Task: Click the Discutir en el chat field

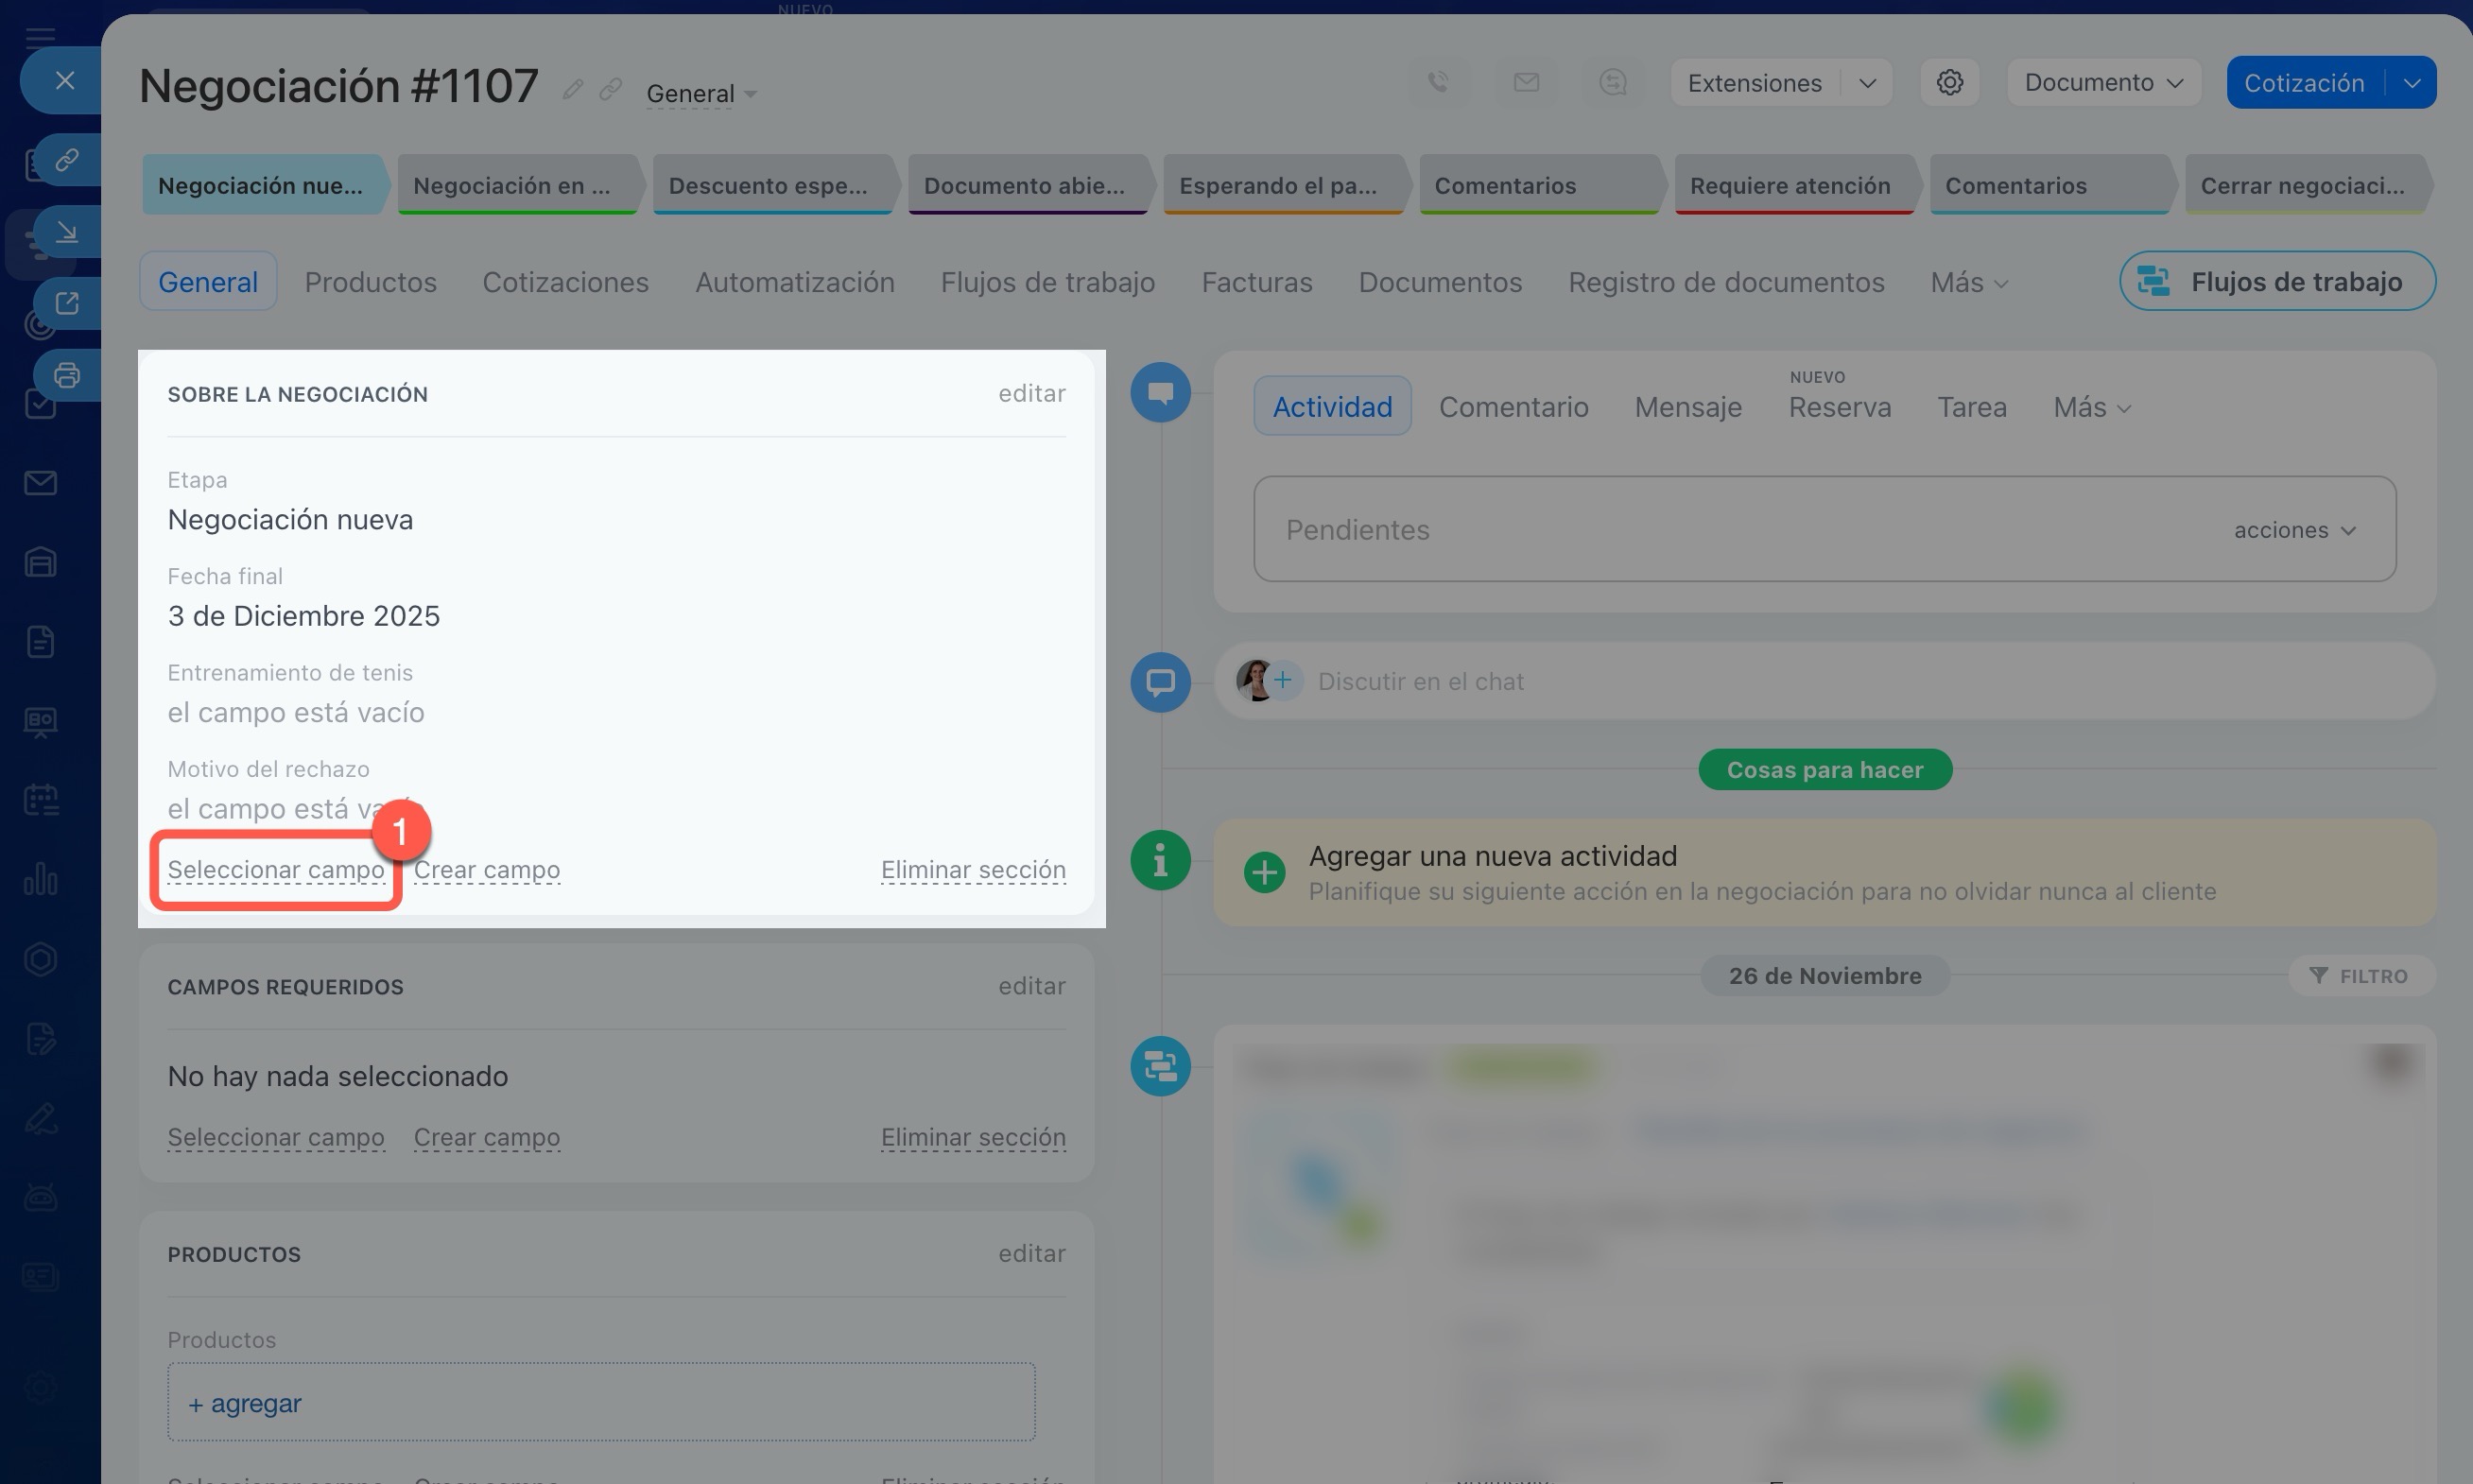Action: 1420,681
